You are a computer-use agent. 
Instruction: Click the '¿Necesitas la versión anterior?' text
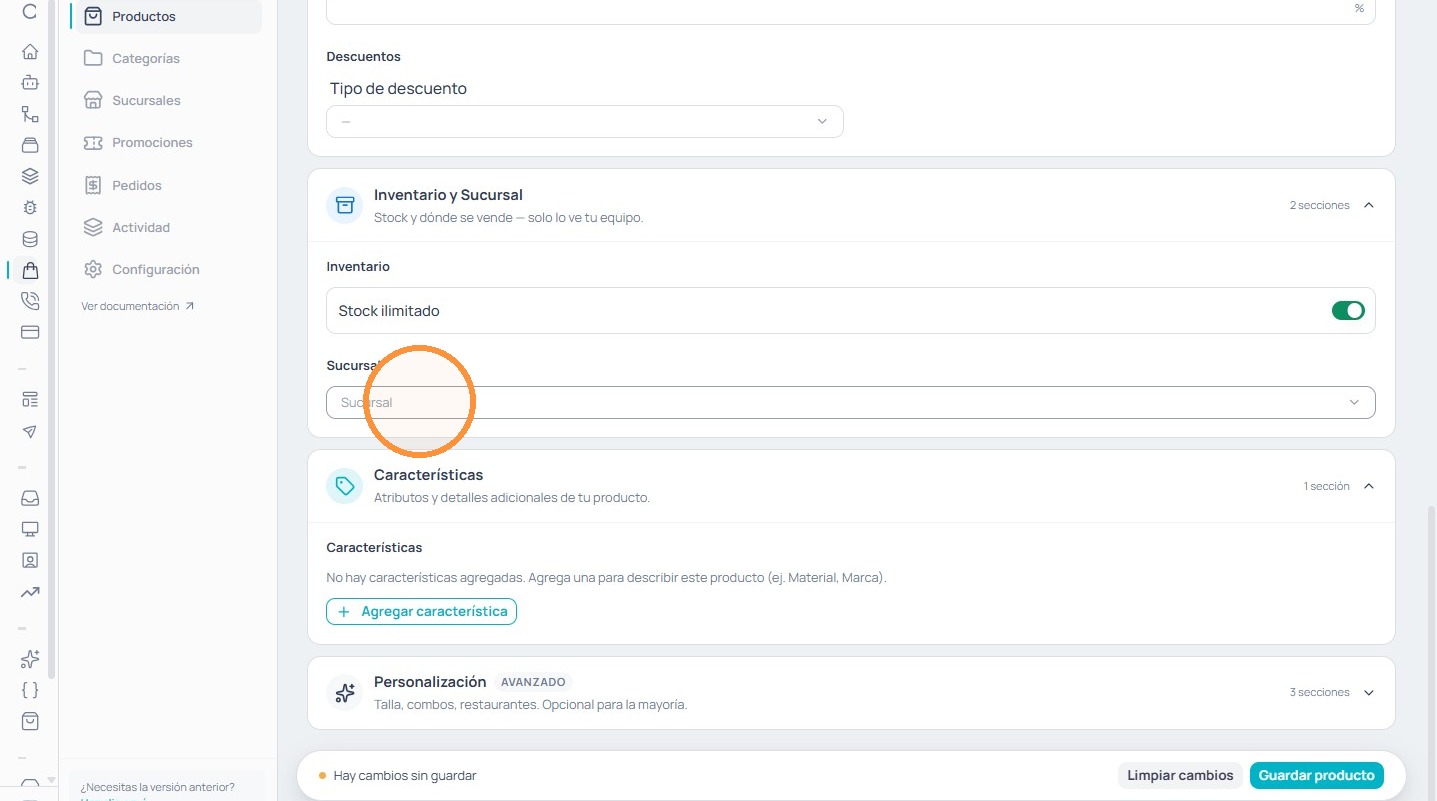(158, 787)
